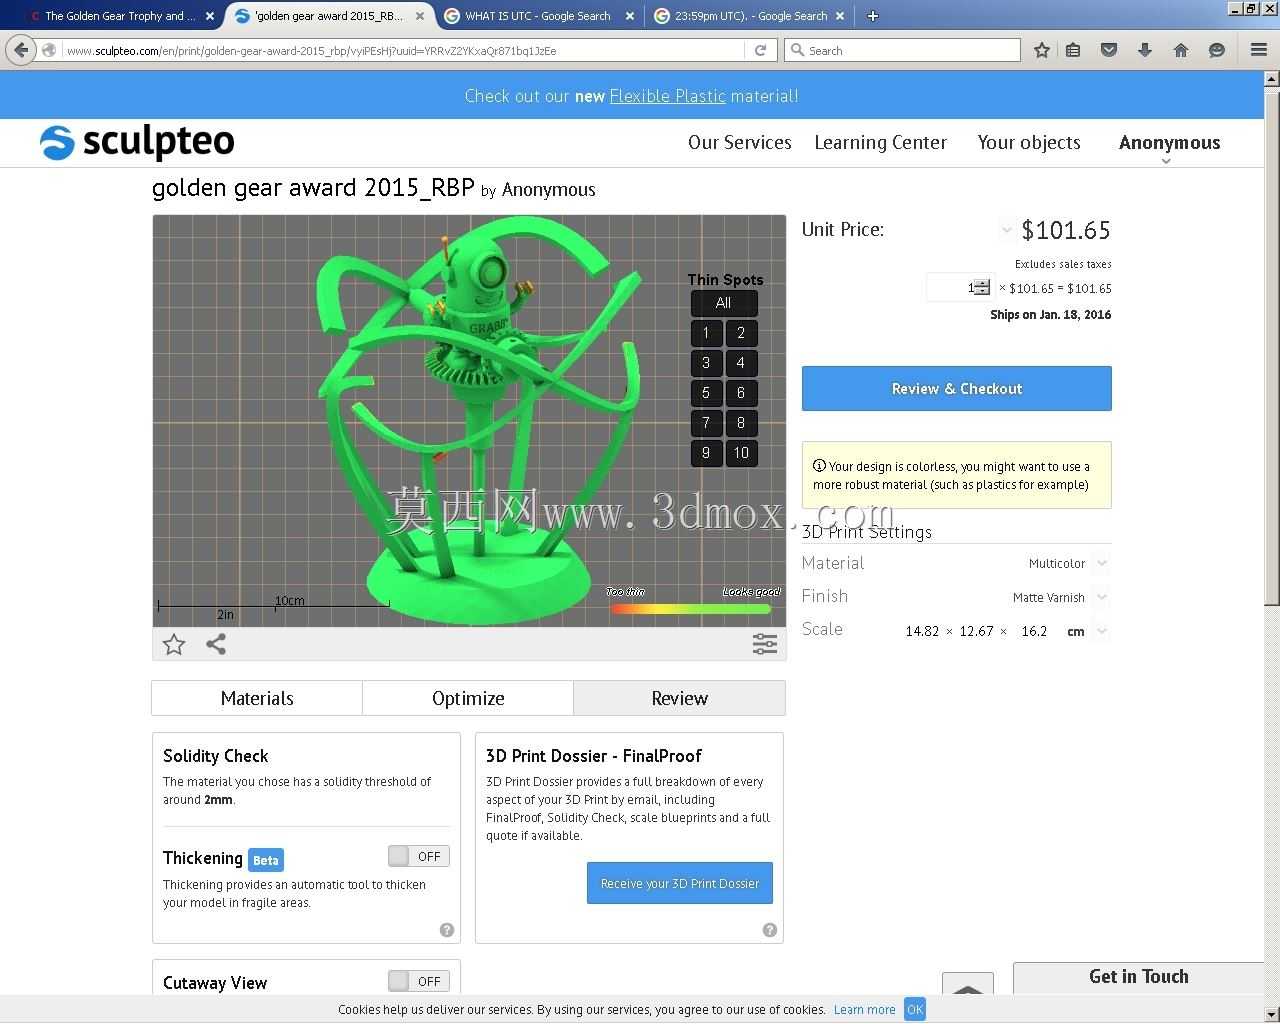
Task: Open the viewer settings sliders icon
Action: pos(765,645)
